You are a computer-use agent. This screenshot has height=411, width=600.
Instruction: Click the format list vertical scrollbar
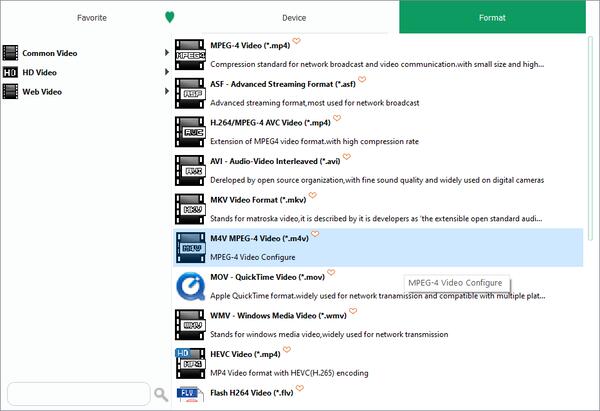590,140
